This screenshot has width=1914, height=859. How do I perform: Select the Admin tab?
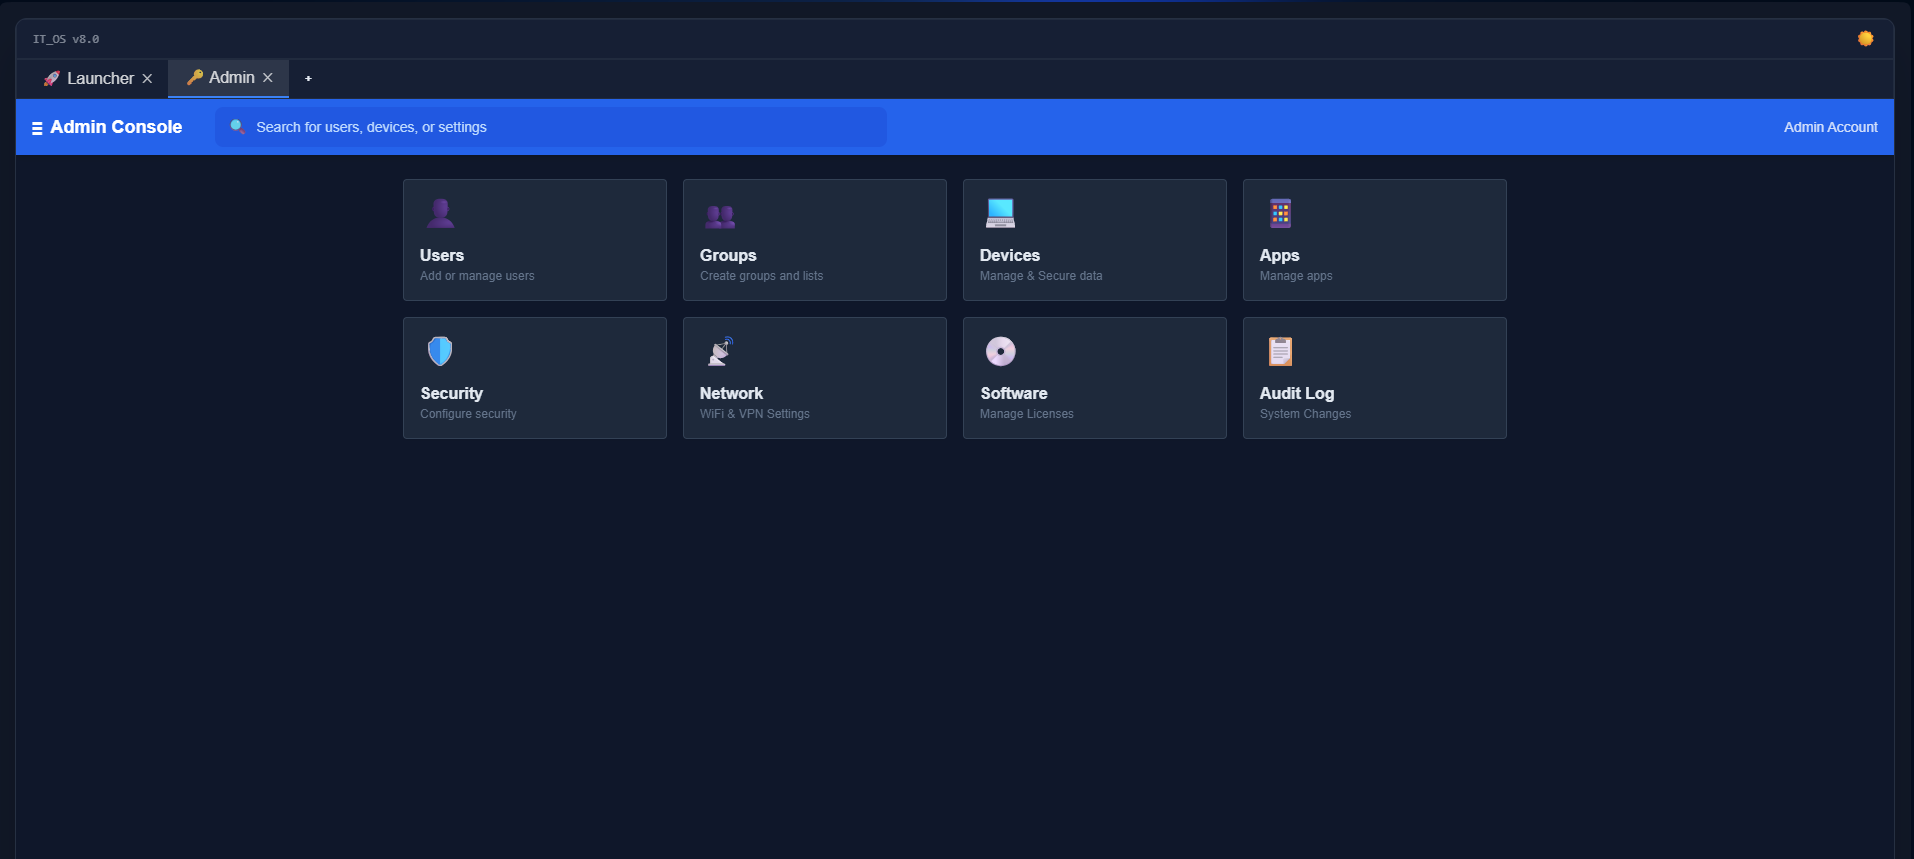tap(228, 78)
